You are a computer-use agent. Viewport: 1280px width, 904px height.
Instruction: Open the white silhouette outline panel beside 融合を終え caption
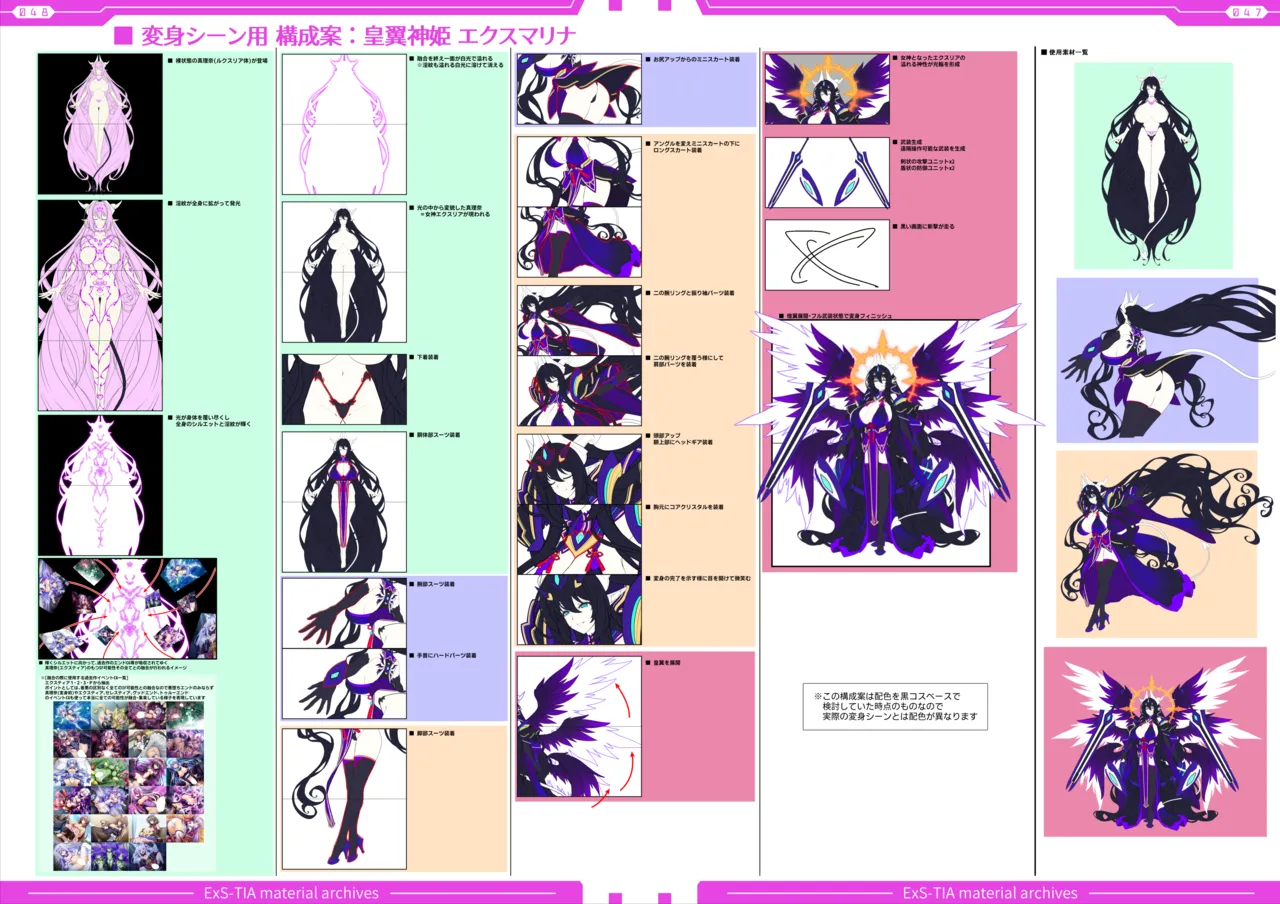coord(344,124)
